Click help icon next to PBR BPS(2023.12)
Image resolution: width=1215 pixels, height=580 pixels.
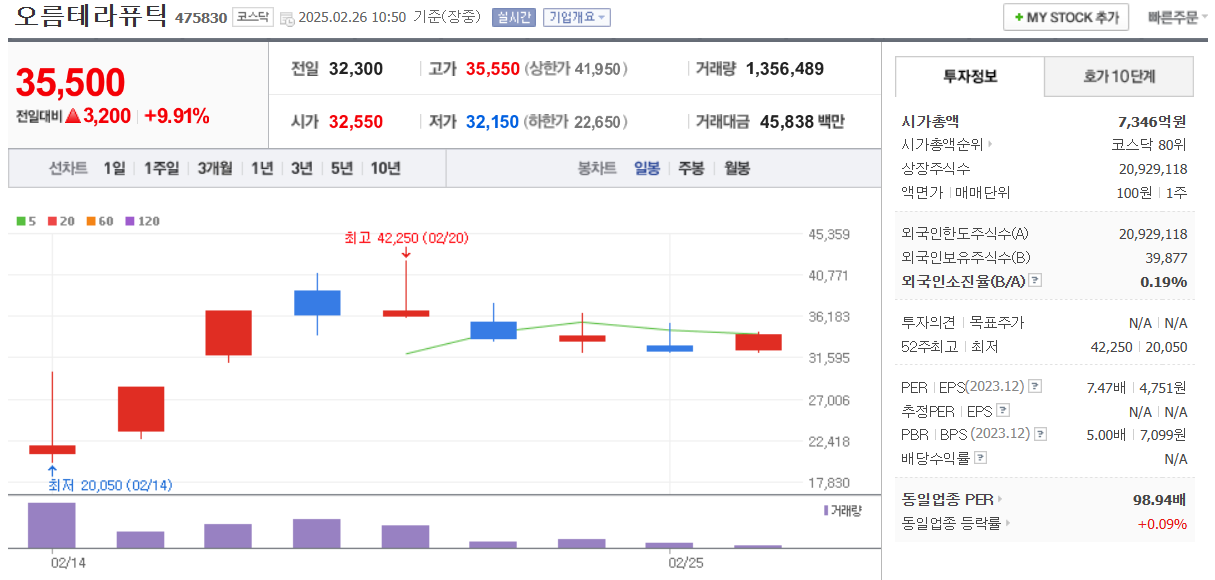pyautogui.click(x=1041, y=434)
